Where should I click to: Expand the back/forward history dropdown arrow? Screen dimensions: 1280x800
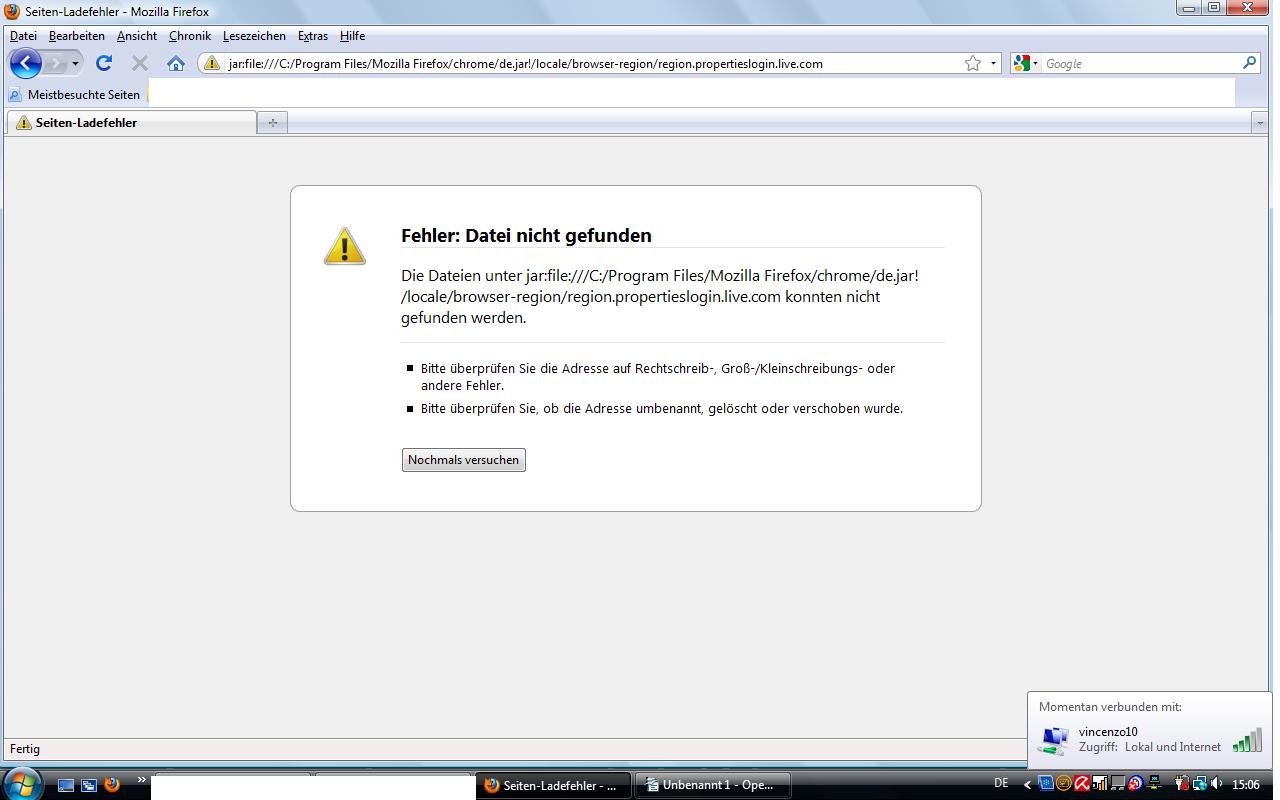click(x=76, y=63)
